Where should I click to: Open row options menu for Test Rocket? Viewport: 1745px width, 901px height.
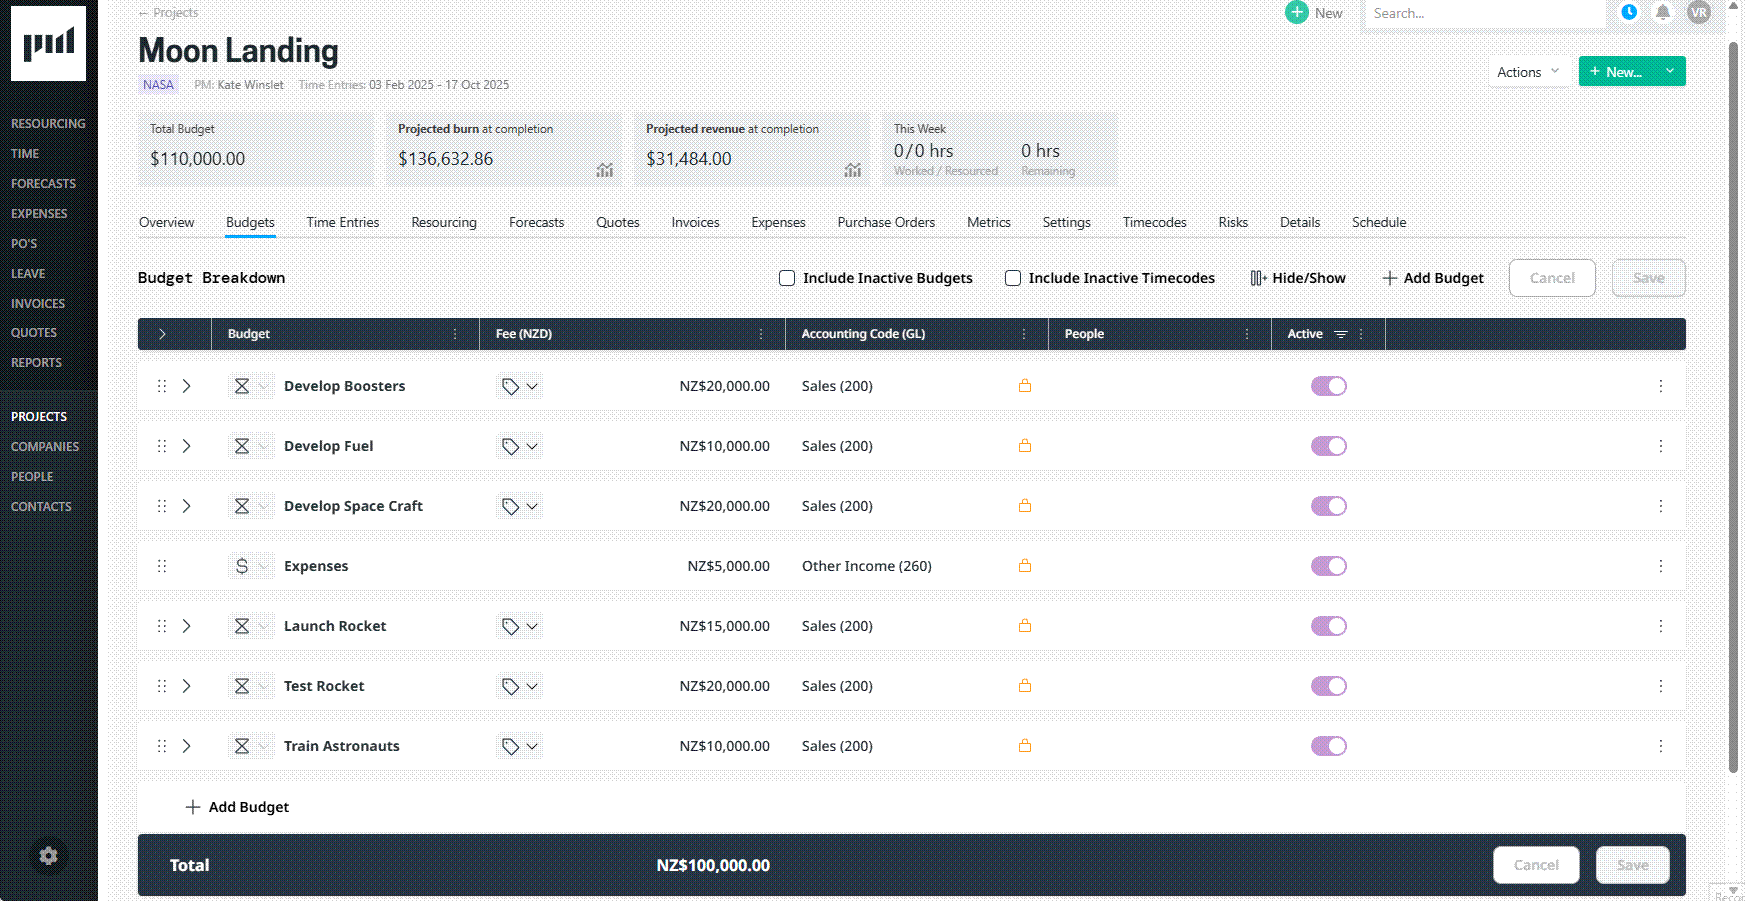pos(1660,686)
